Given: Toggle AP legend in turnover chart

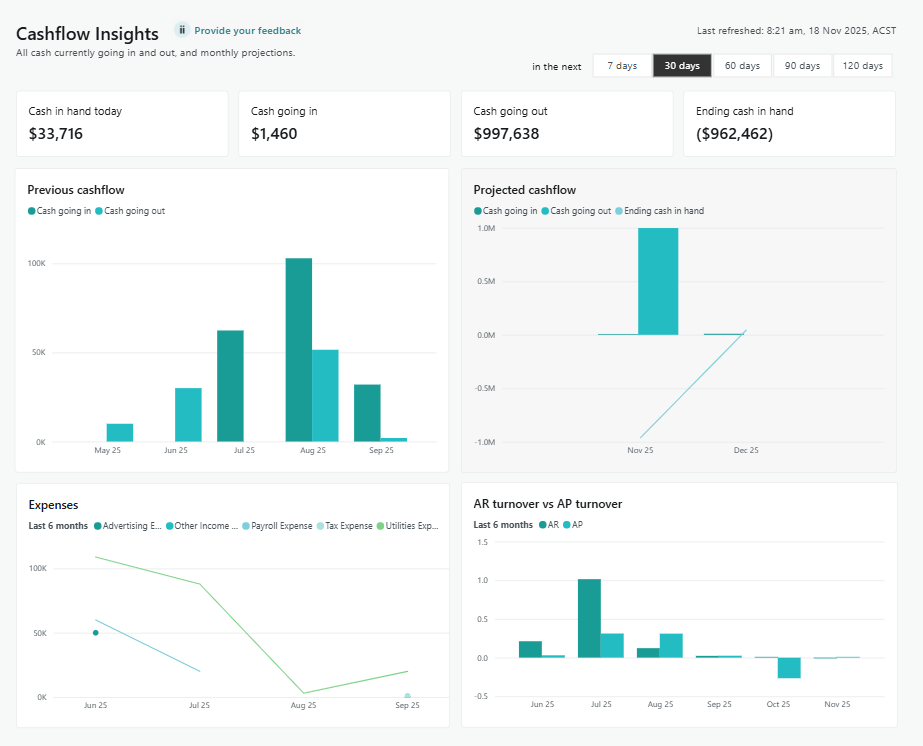Looking at the screenshot, I should pos(574,525).
